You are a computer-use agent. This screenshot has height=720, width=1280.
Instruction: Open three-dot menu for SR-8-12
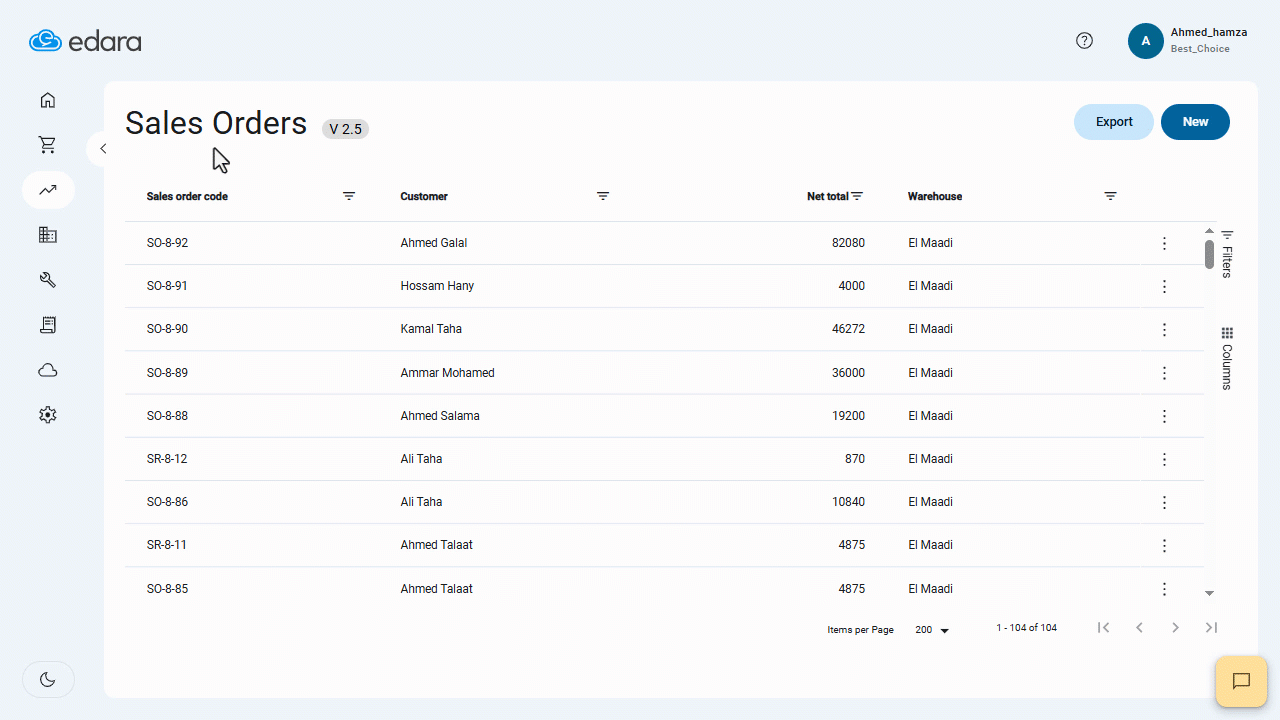coord(1164,459)
